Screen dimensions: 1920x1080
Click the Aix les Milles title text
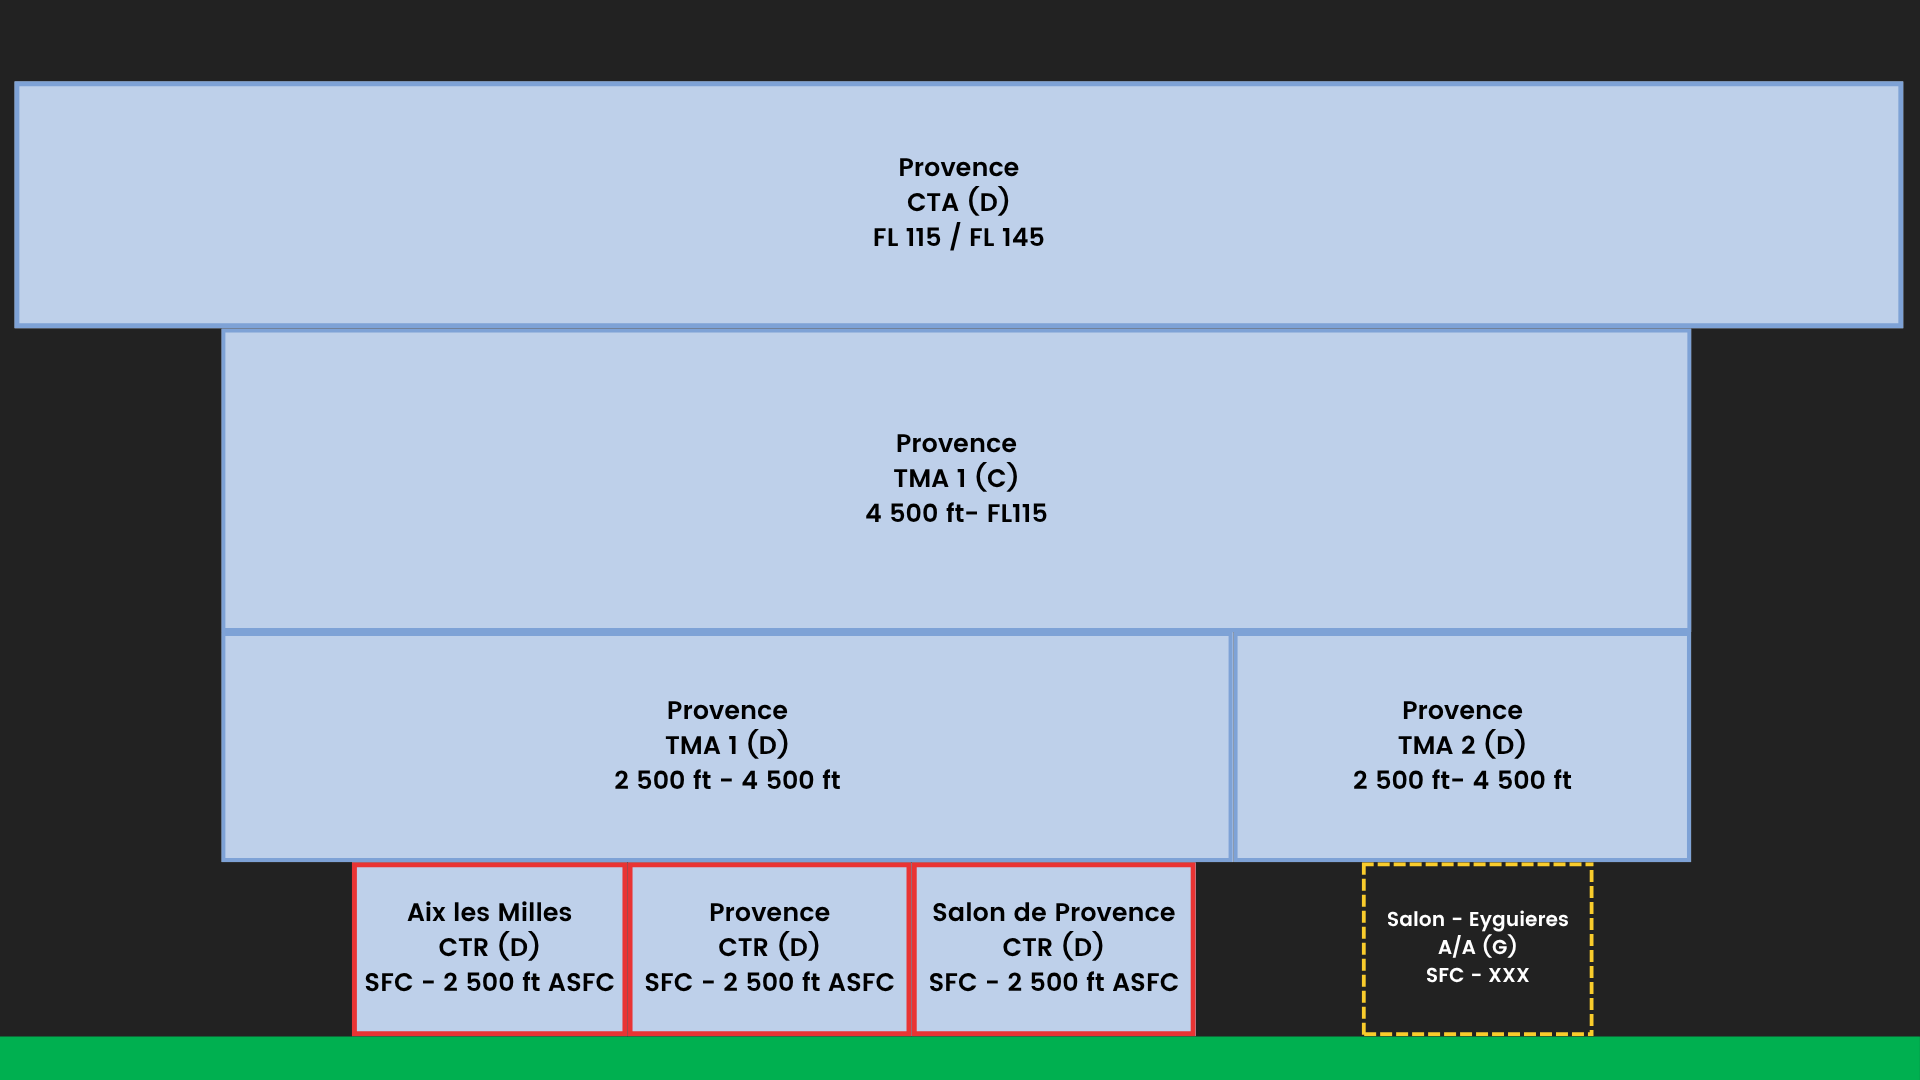click(x=489, y=912)
